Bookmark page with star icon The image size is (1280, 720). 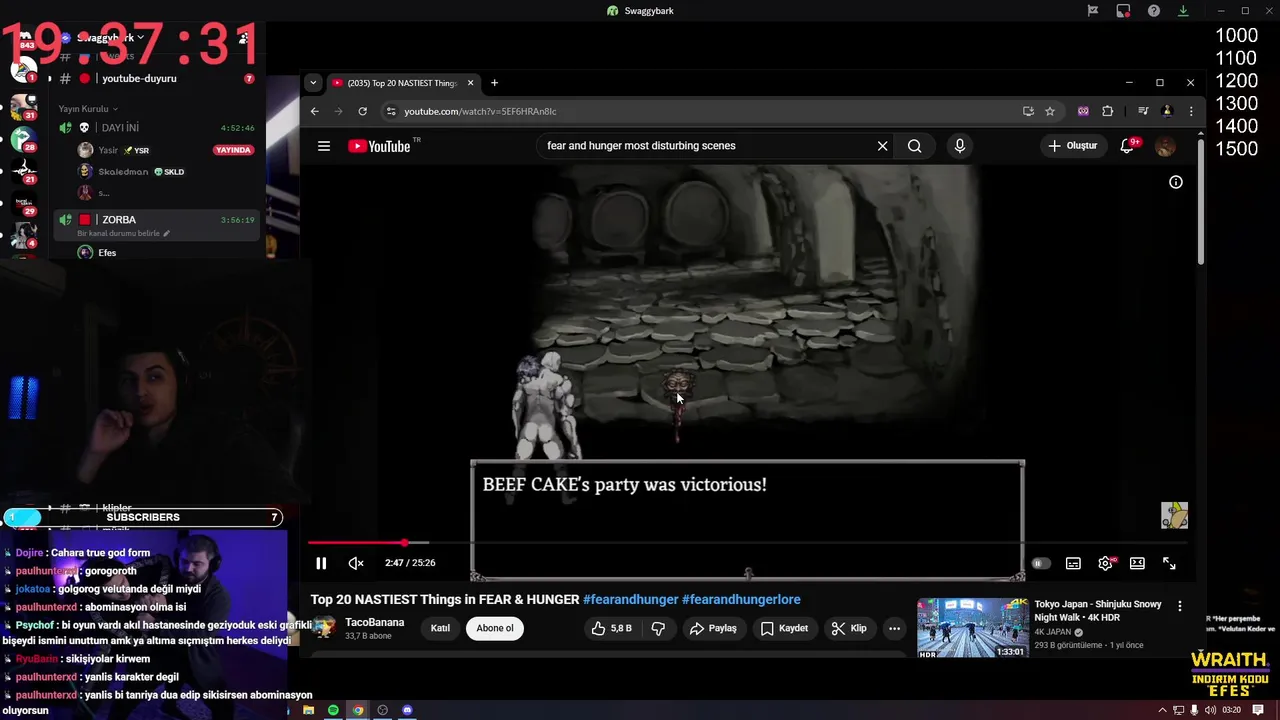pos(1050,111)
